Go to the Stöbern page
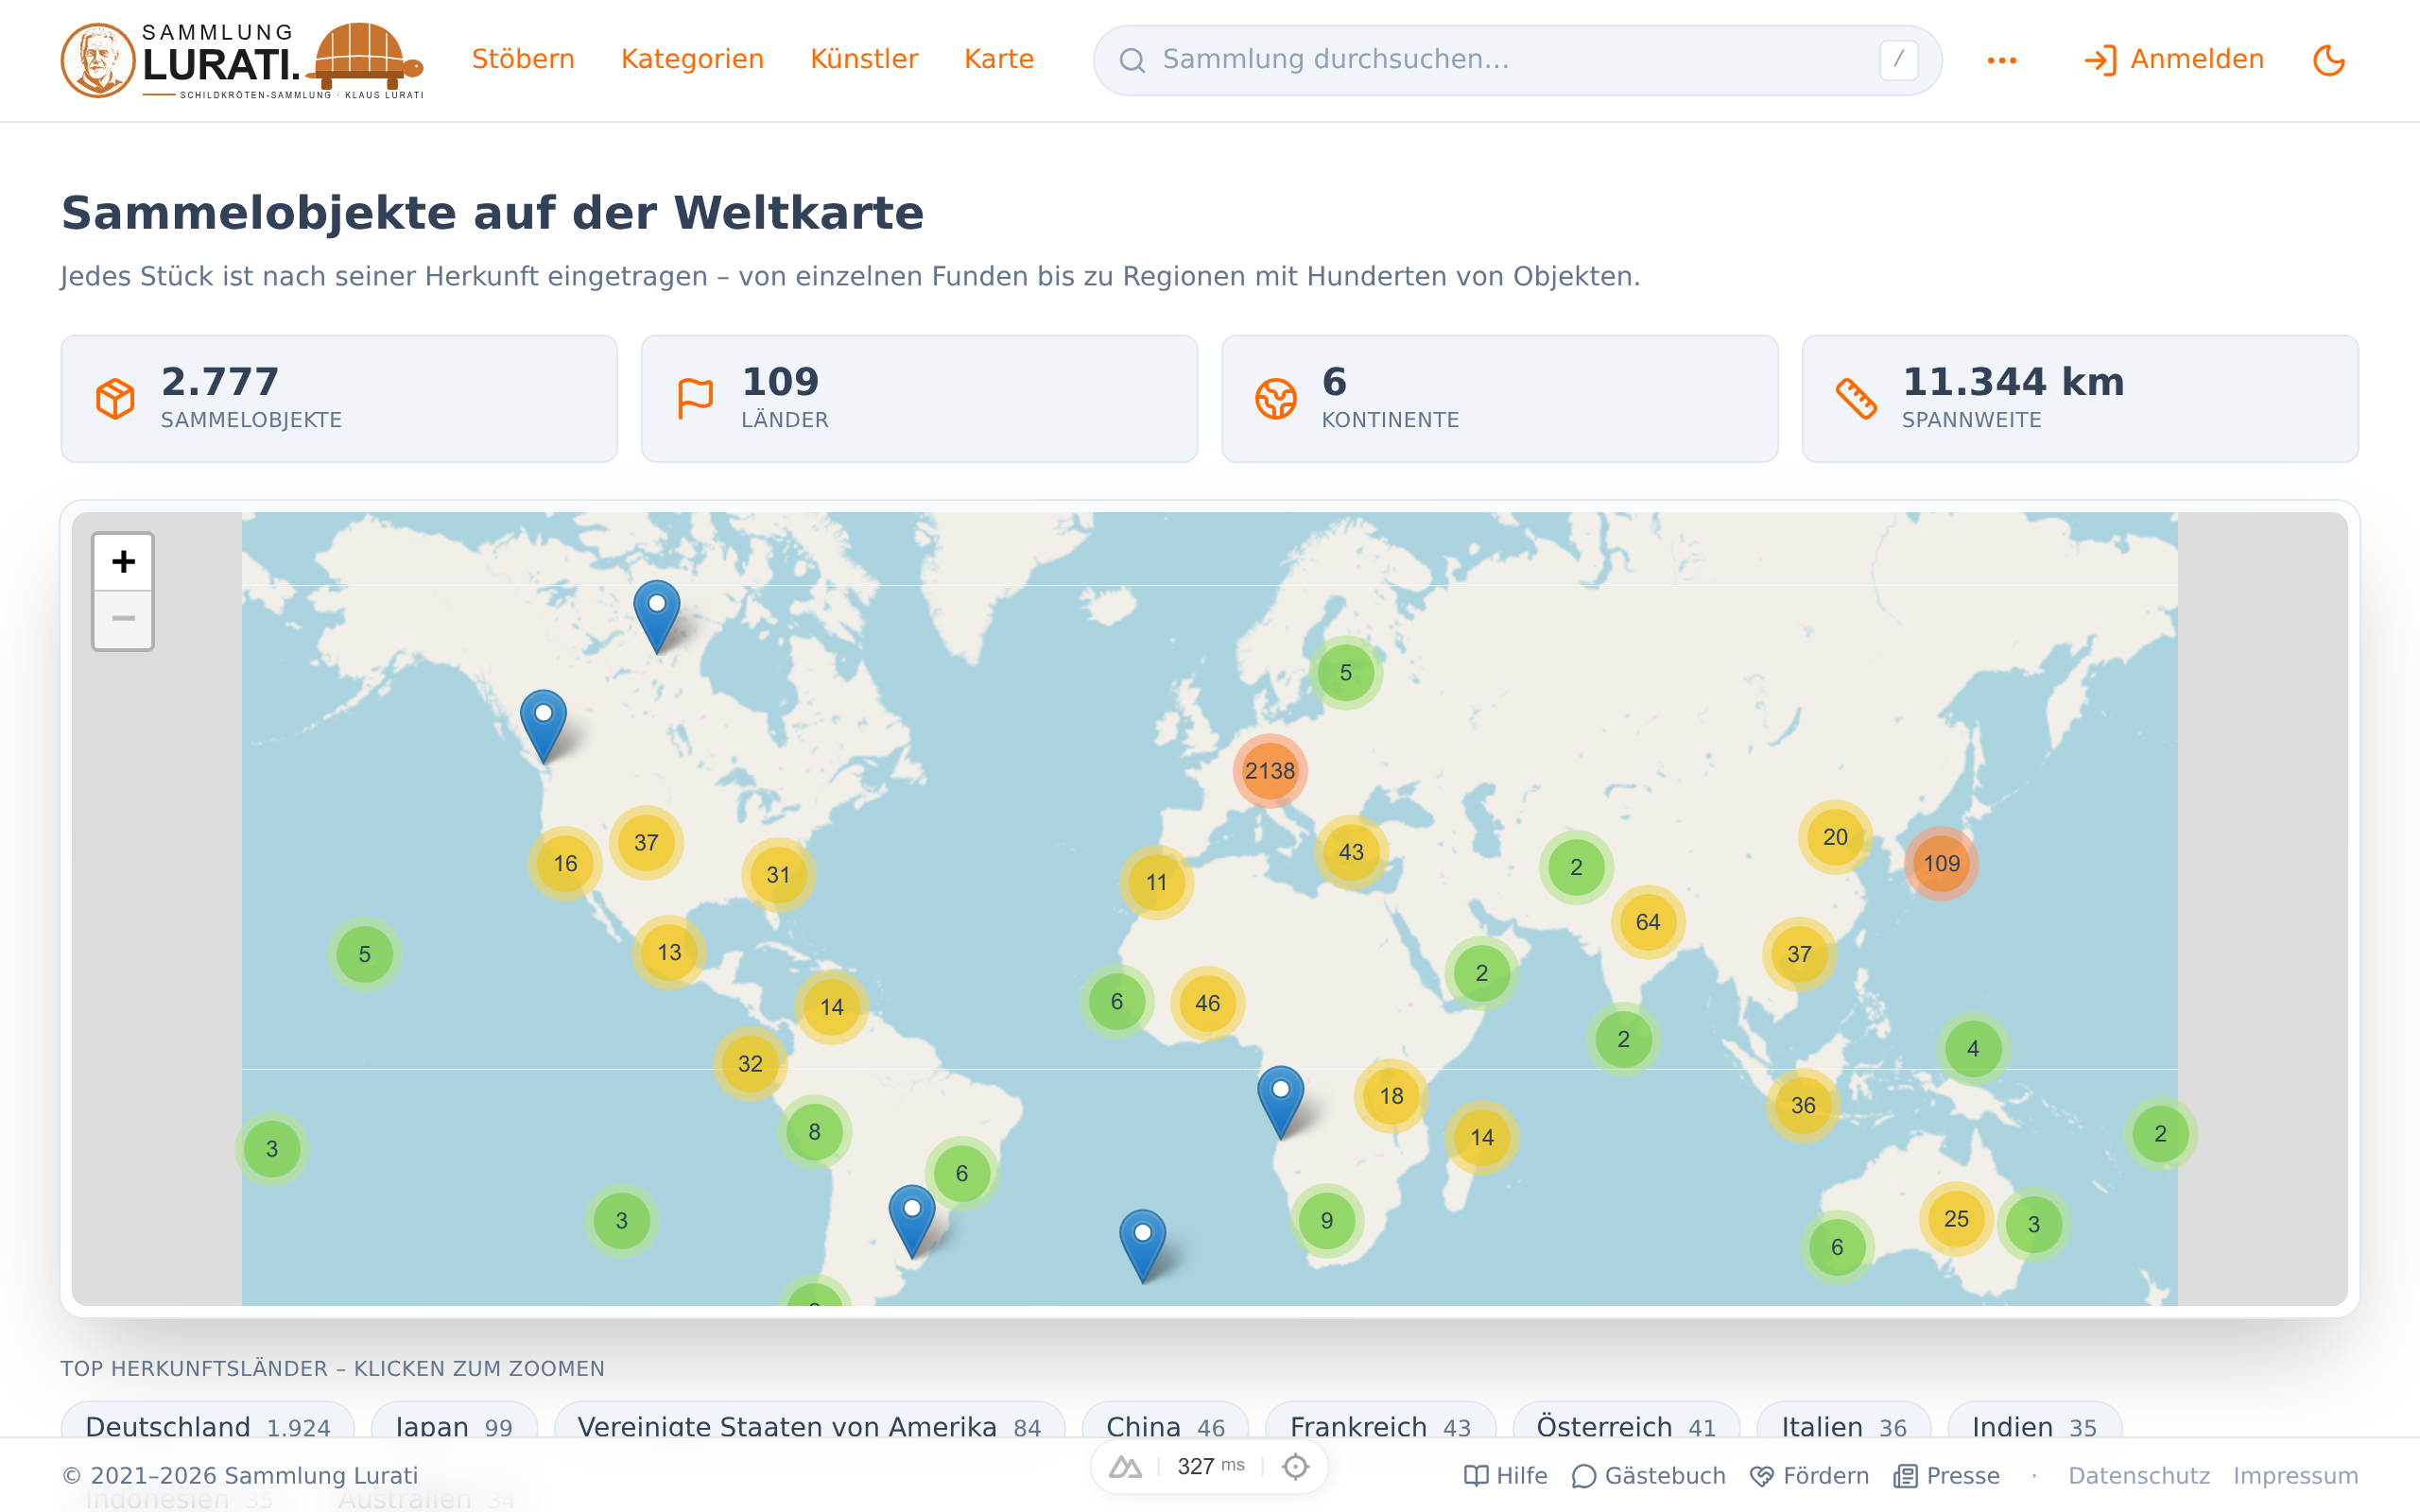 [x=523, y=60]
